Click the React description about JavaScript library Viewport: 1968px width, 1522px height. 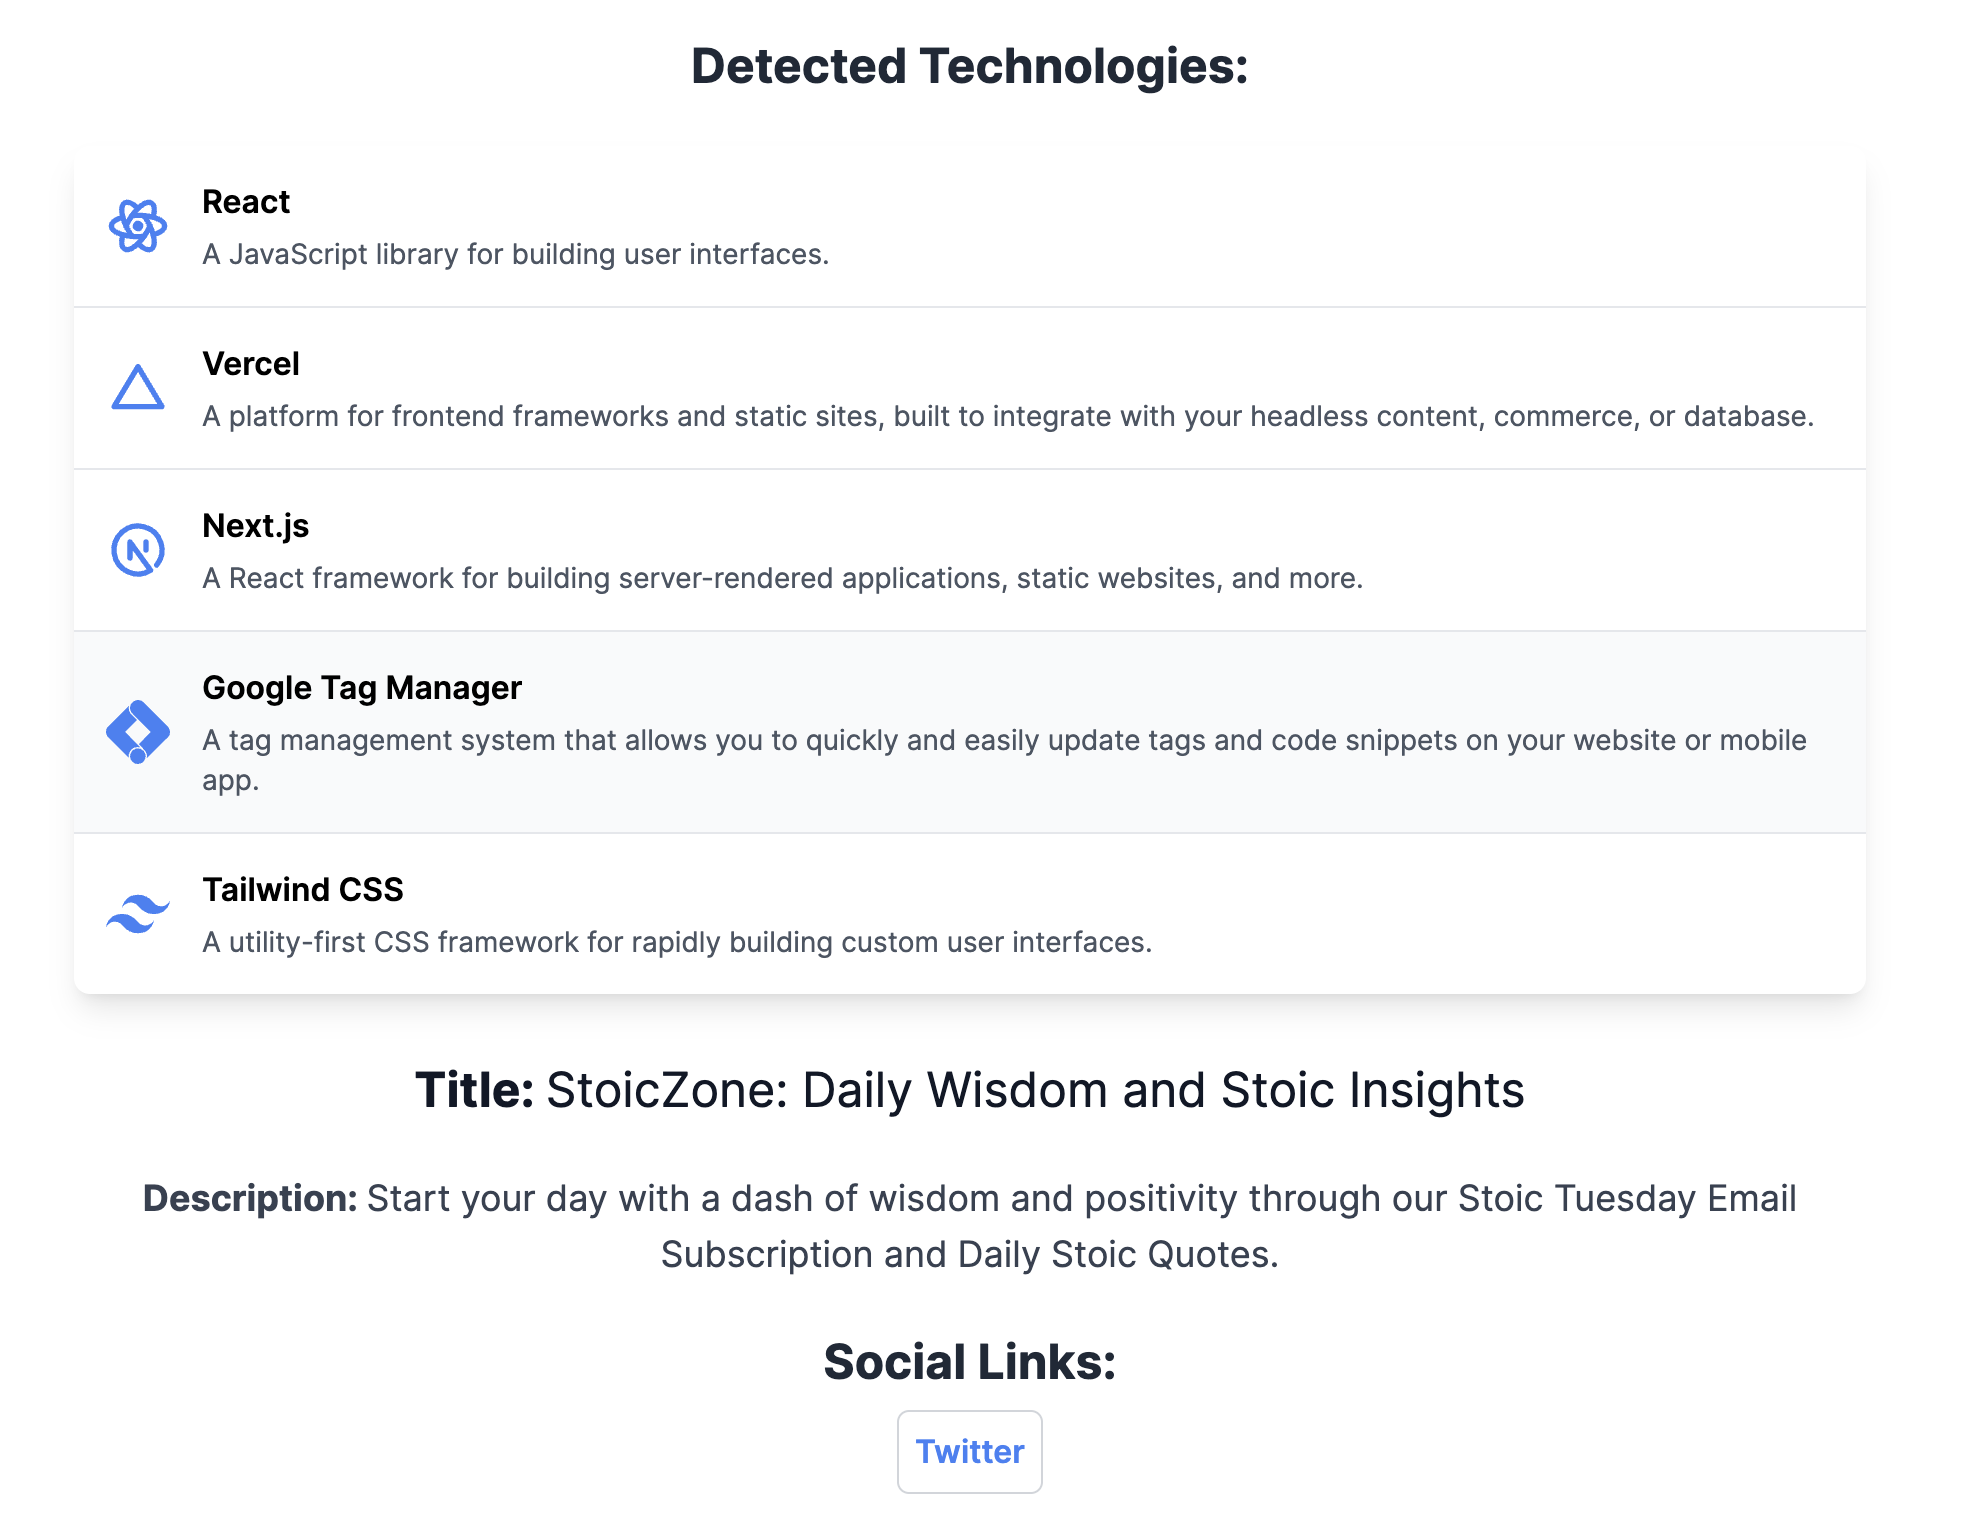516,255
